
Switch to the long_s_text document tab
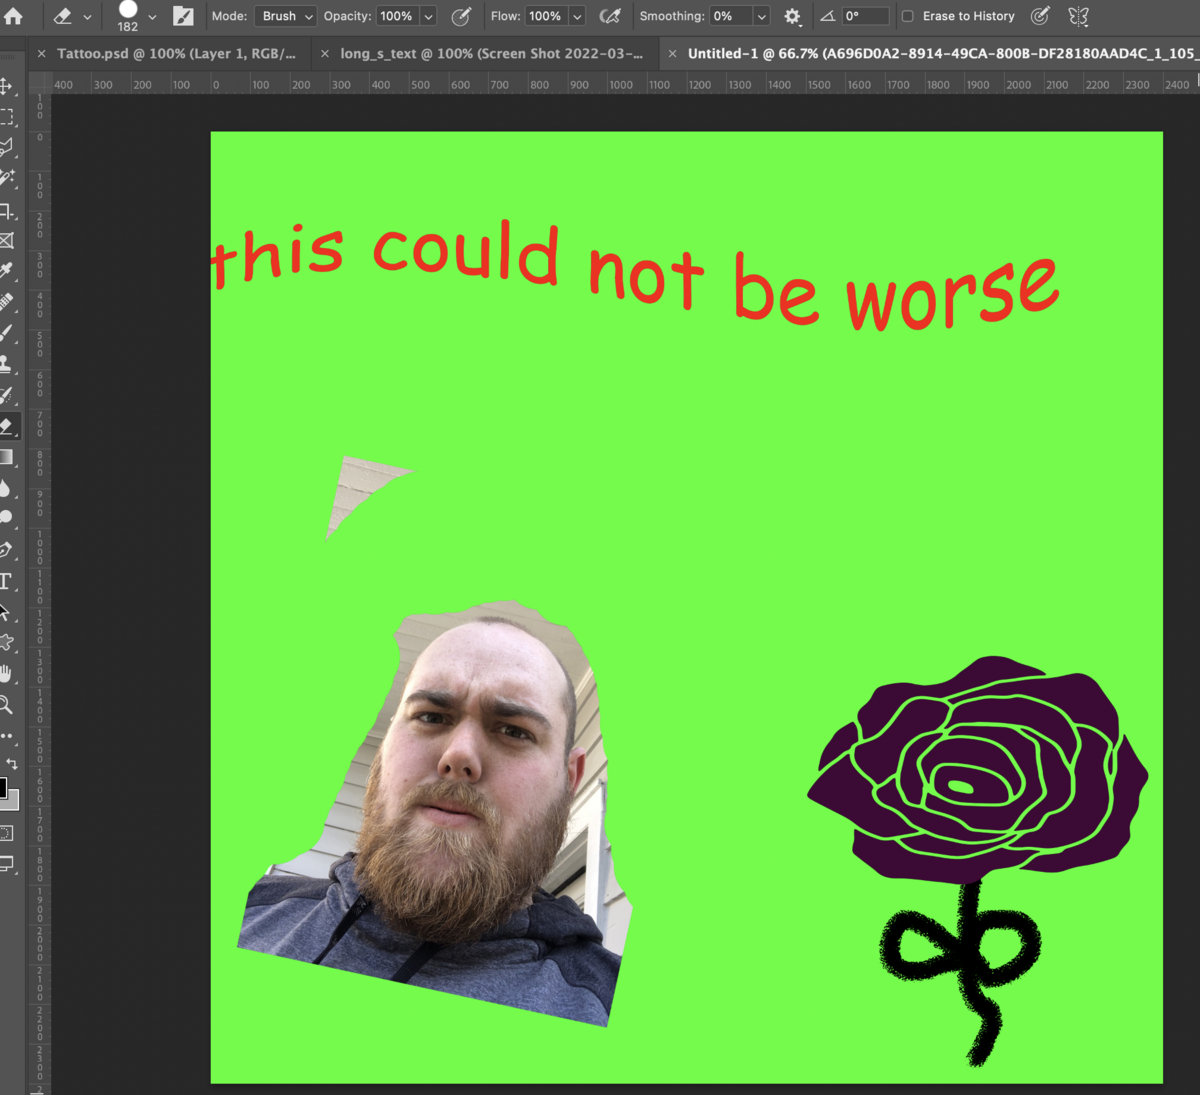click(x=491, y=53)
